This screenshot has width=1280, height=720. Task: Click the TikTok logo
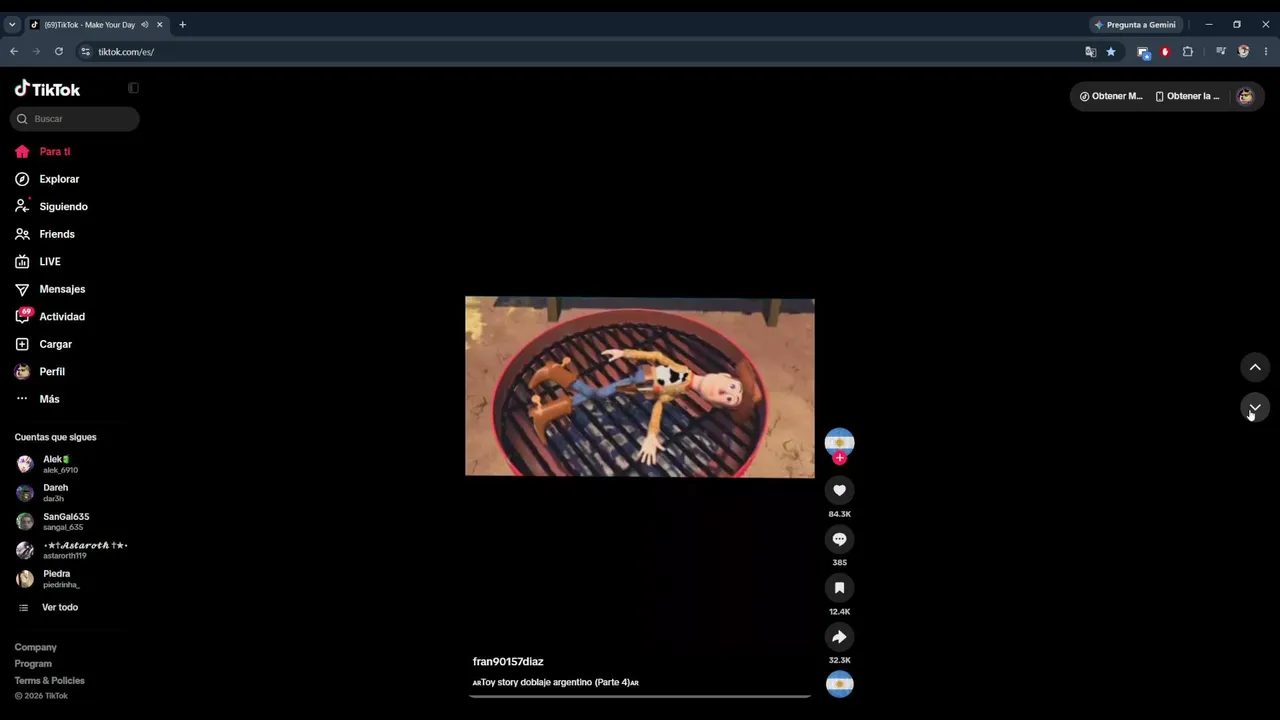point(47,89)
